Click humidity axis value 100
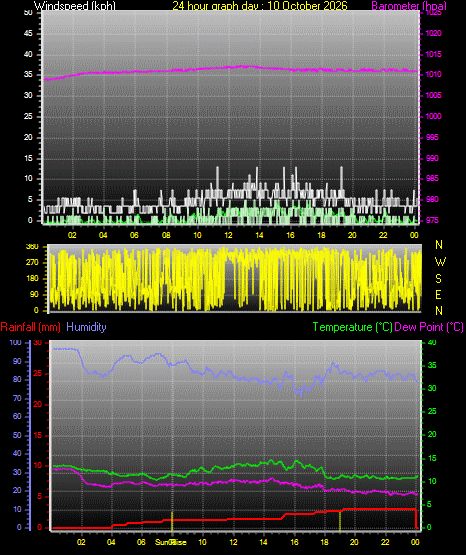Screen dimensions: 466x555 tap(15, 343)
